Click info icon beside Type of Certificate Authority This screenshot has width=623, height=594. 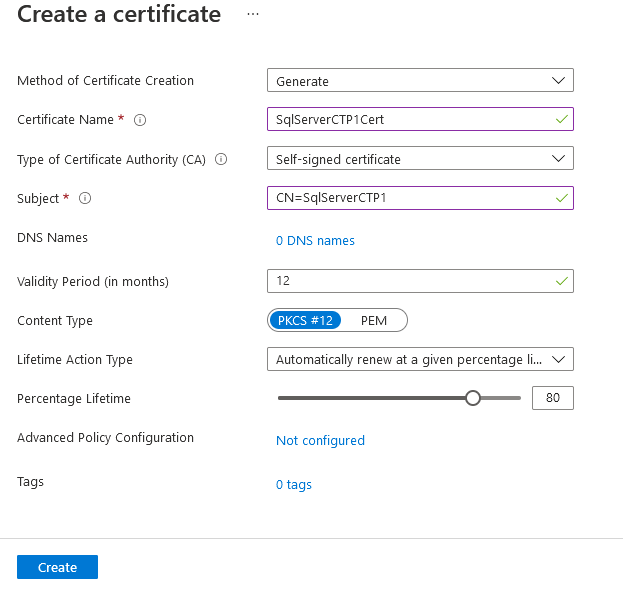221,159
